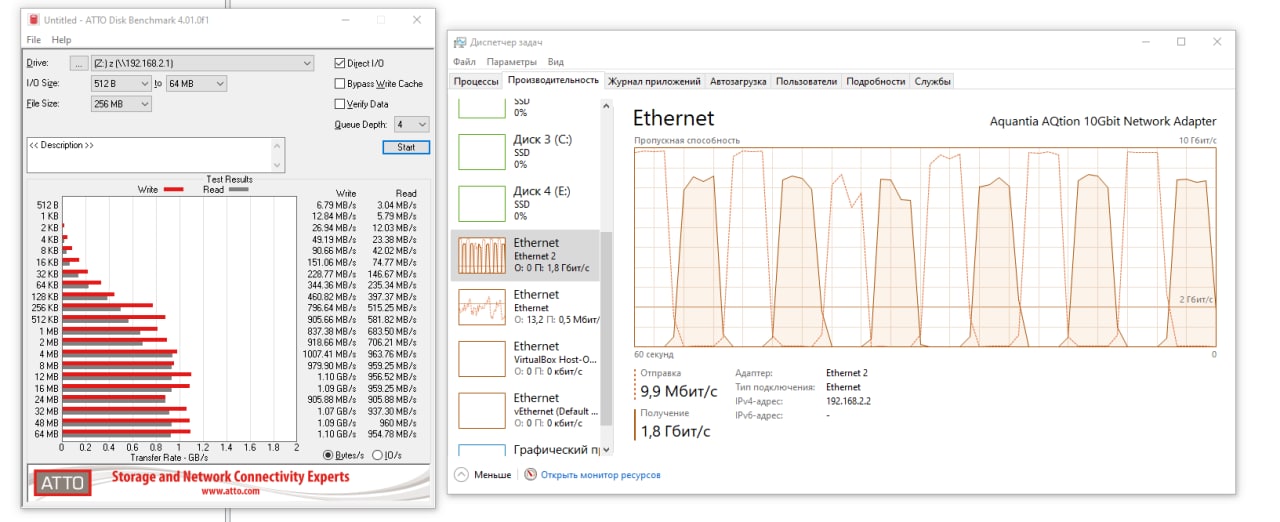
Task: Click the Task Manager title bar icon
Action: [459, 42]
